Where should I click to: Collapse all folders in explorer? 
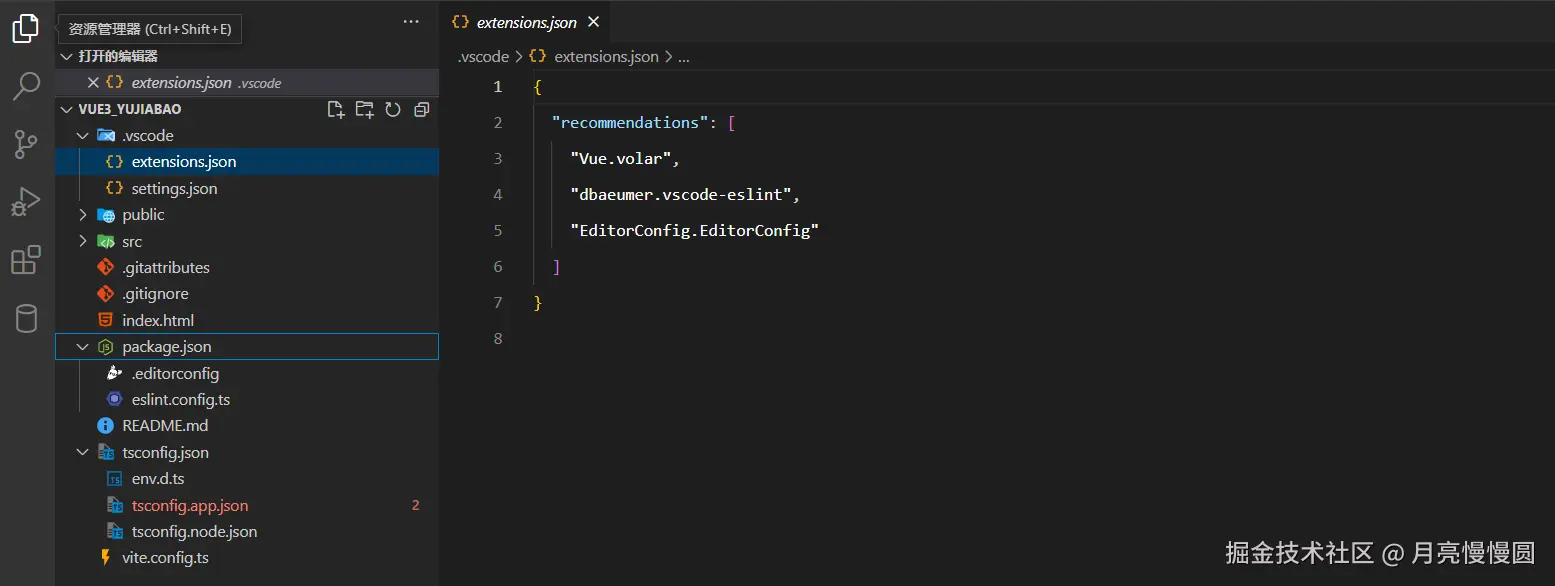[422, 110]
